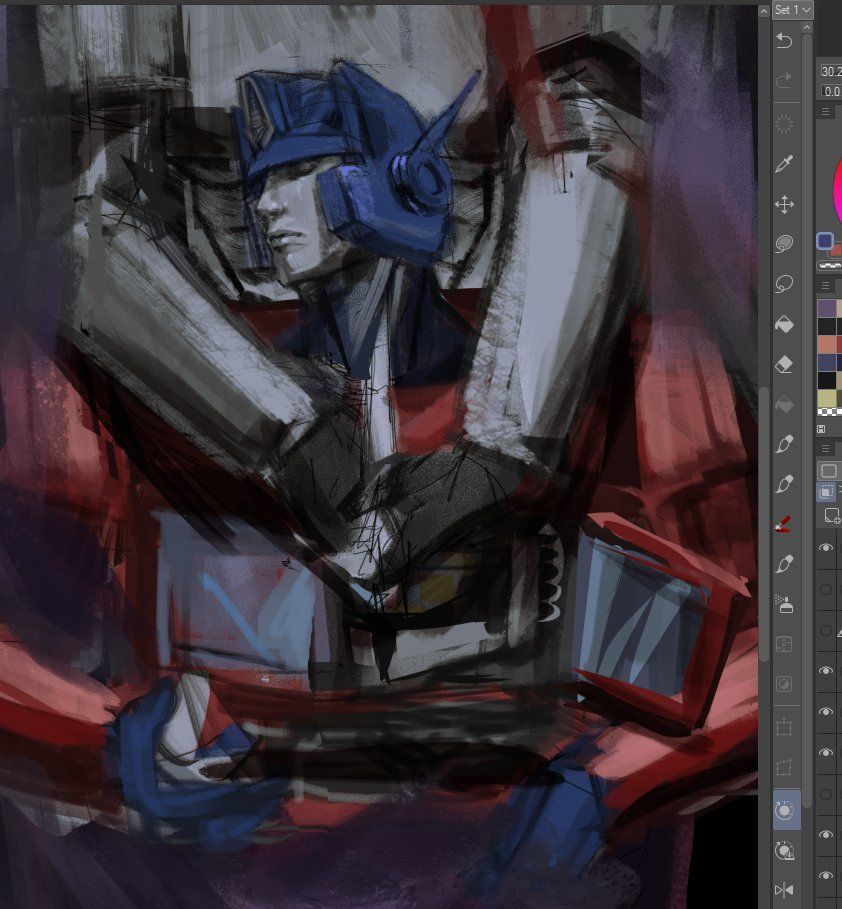Screen dimensions: 842x909
Task: Open the color set panel hamburger menu
Action: pos(825,285)
